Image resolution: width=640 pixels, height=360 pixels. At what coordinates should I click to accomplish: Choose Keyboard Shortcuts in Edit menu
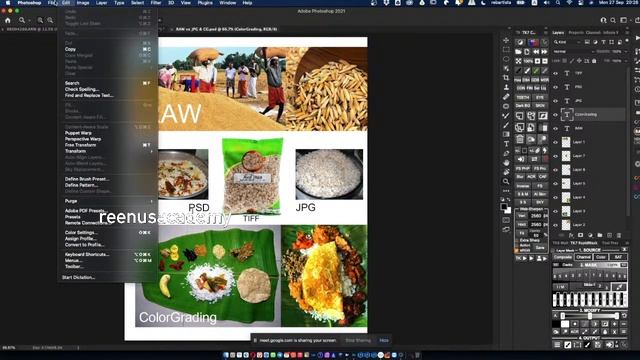(x=108, y=255)
